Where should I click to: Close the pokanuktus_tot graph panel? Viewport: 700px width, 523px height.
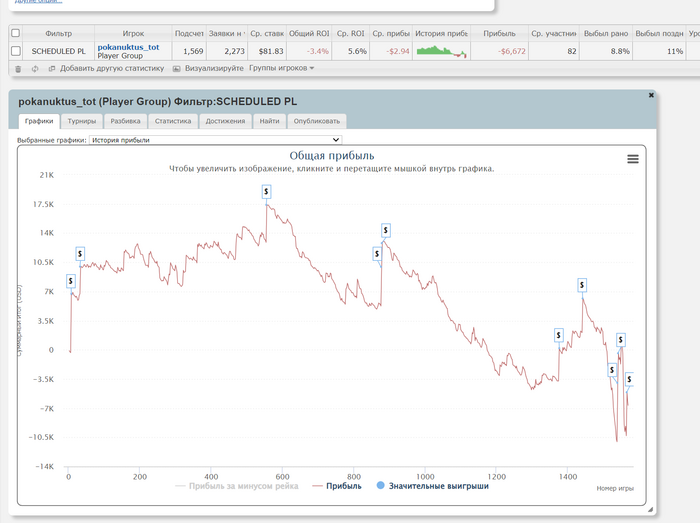pyautogui.click(x=651, y=95)
